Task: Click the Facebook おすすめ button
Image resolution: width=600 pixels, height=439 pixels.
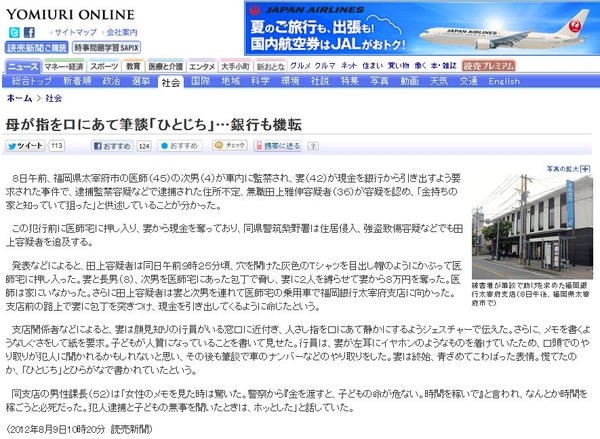Action: click(112, 146)
